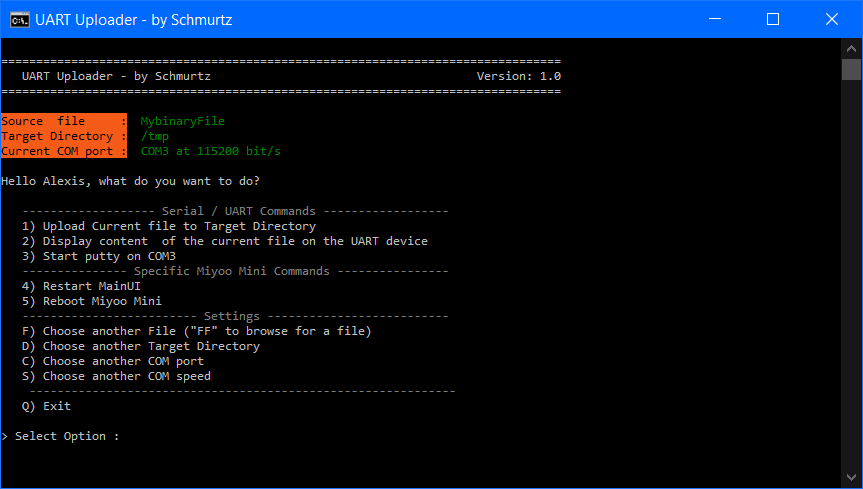
Task: Click option F 'Choose another File'
Action: click(197, 331)
